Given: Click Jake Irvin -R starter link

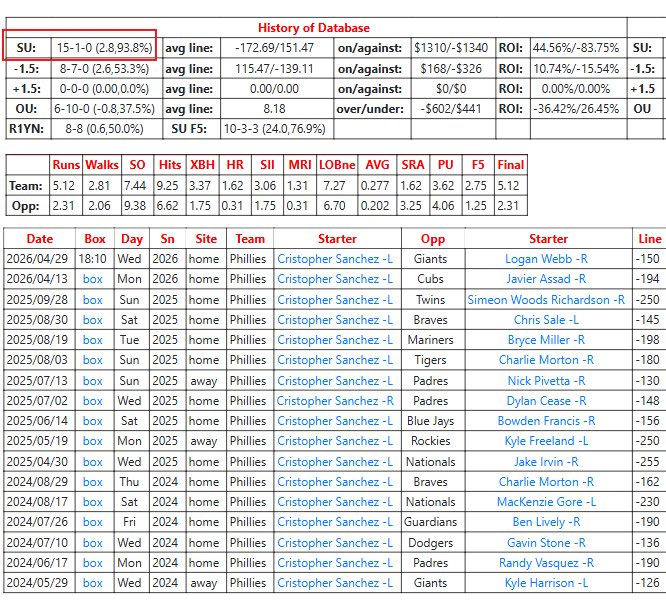Looking at the screenshot, I should pyautogui.click(x=546, y=462).
